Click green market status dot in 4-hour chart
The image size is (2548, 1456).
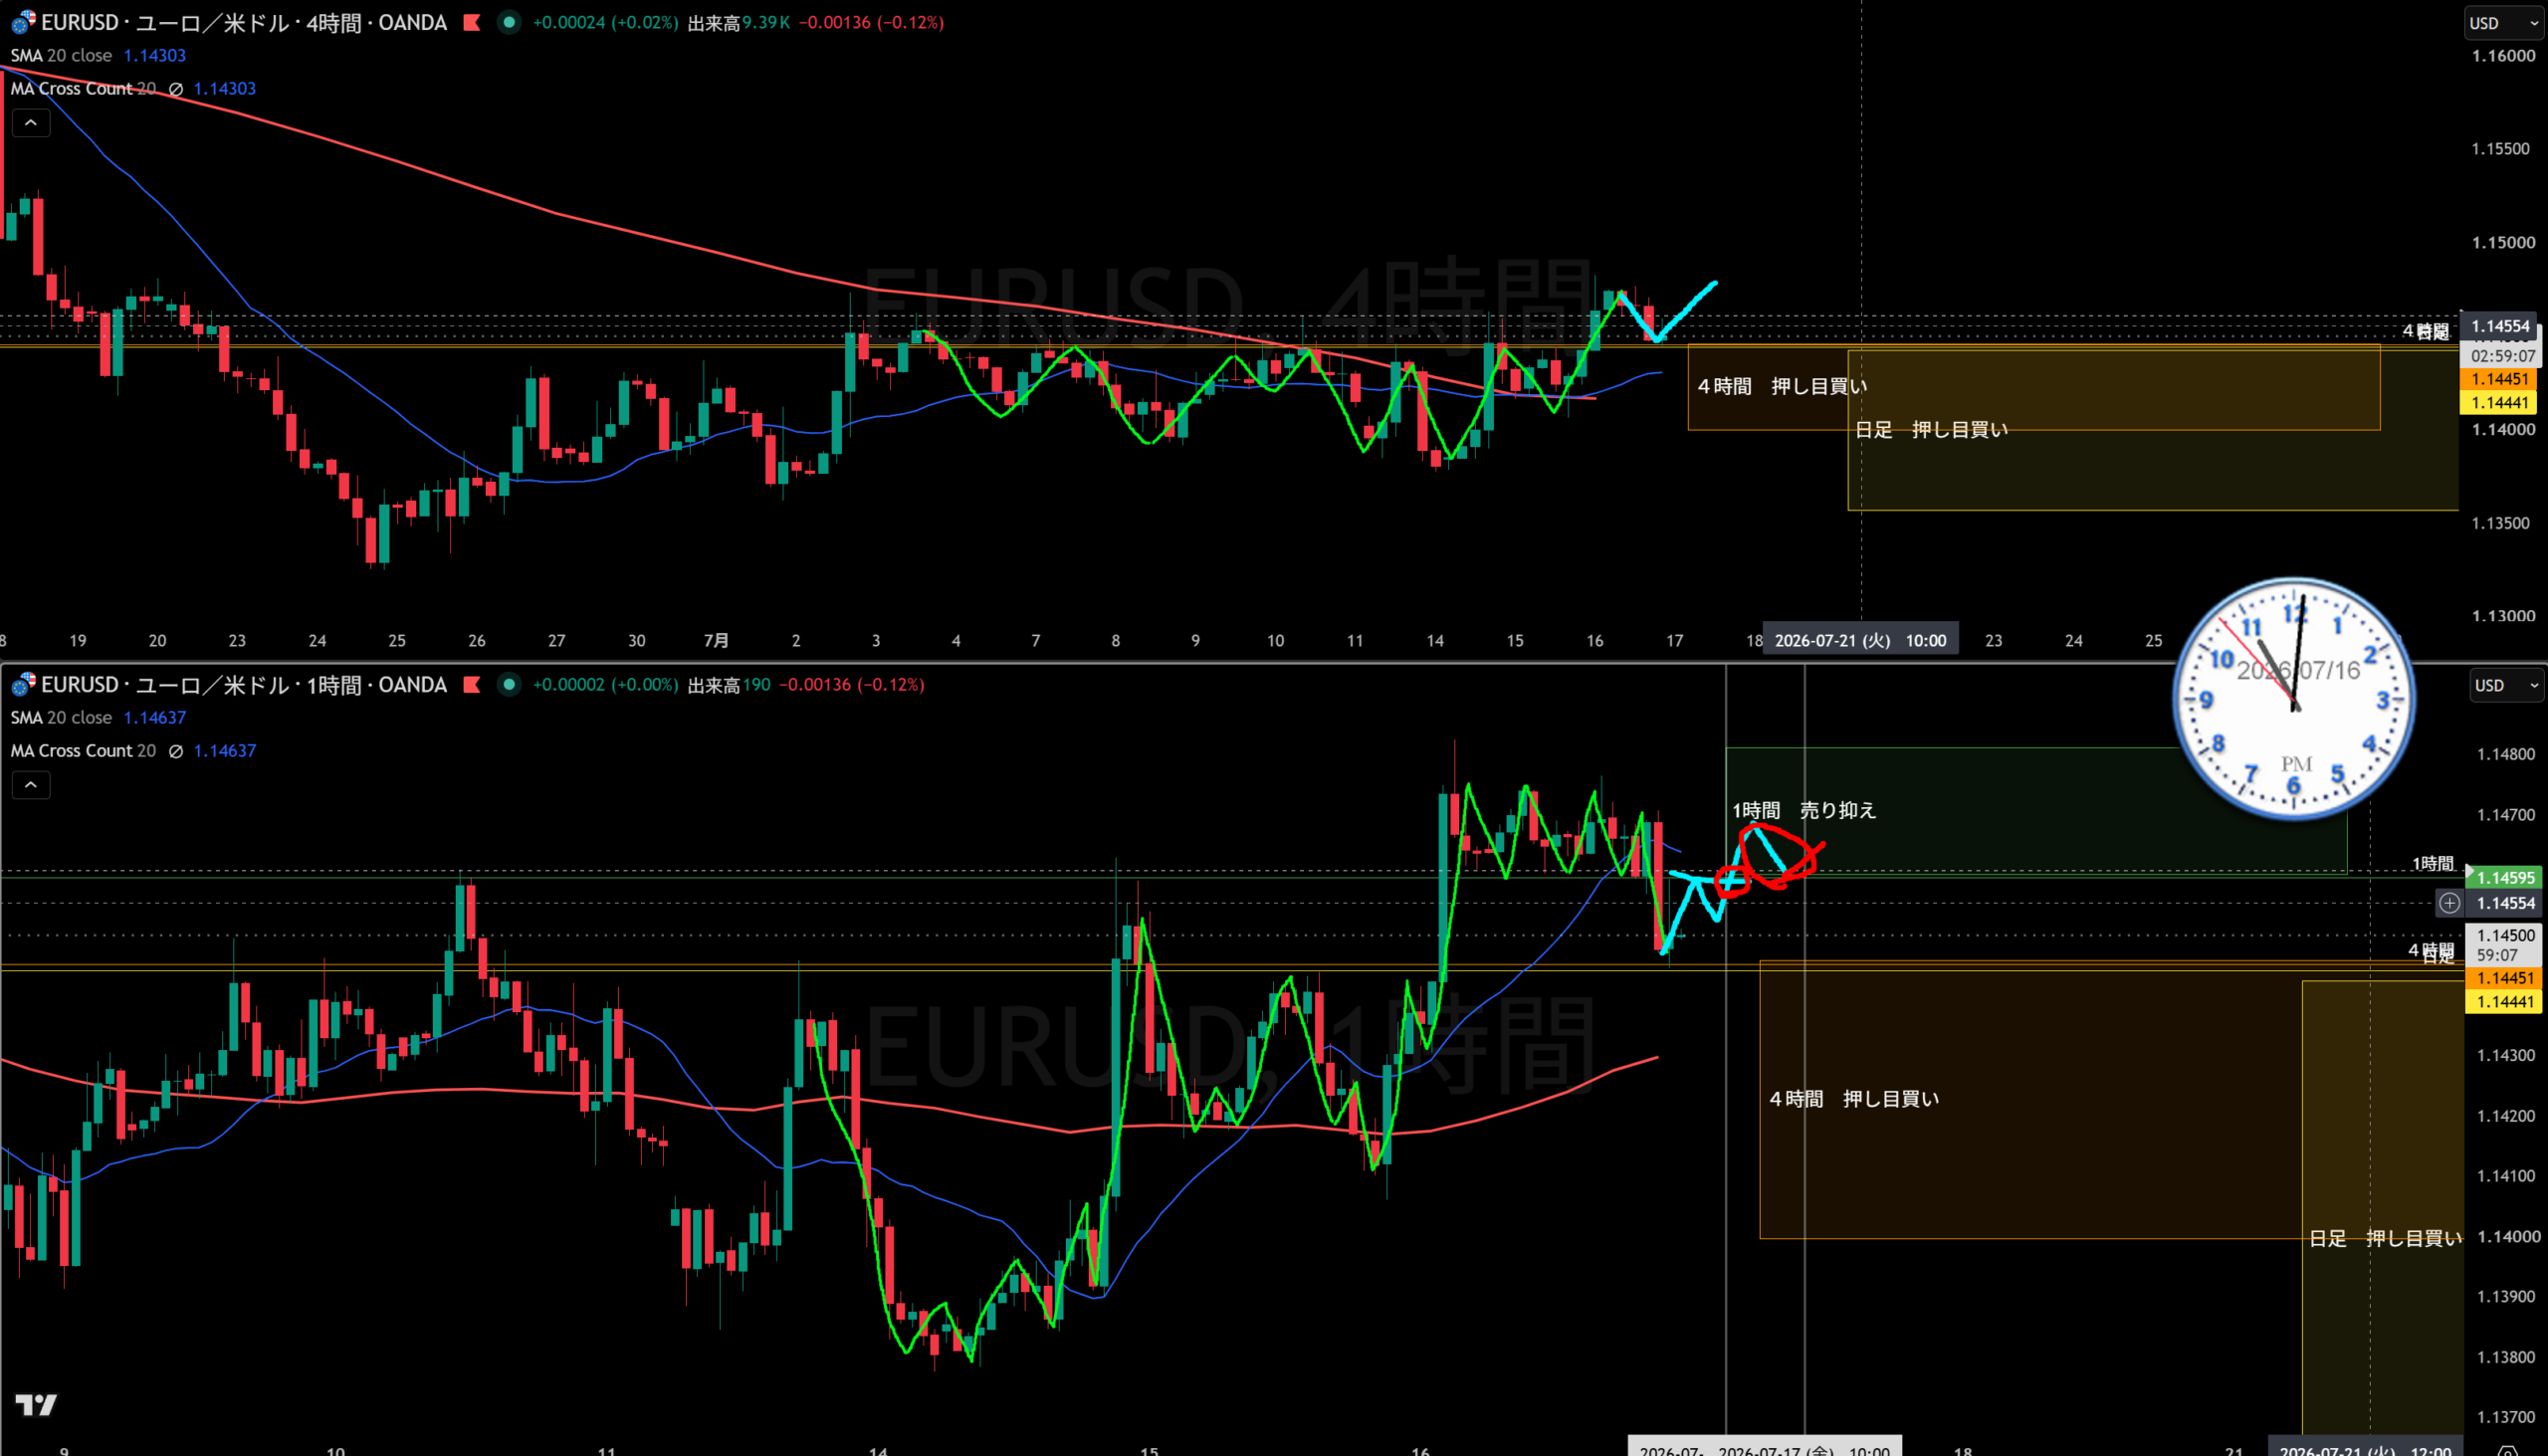(509, 22)
